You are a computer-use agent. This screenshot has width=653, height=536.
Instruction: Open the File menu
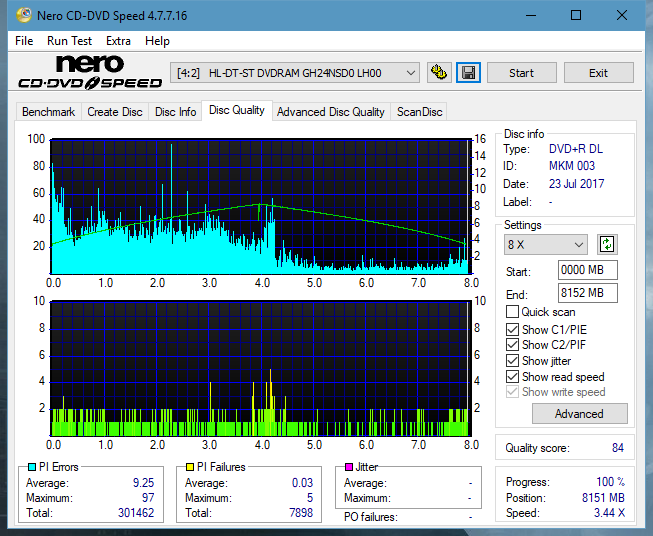click(x=24, y=41)
